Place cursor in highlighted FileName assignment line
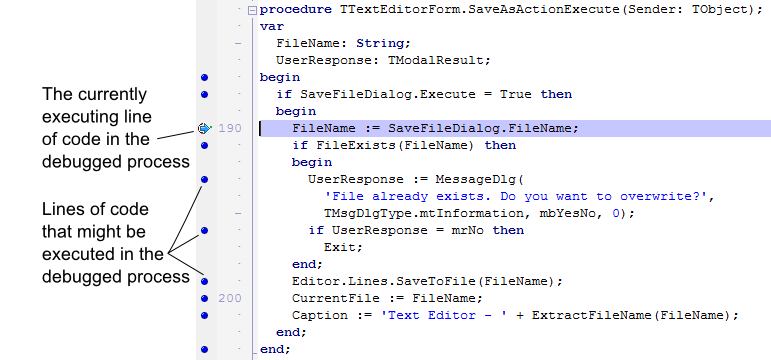Viewport: 771px width, 360px height. tap(515, 128)
